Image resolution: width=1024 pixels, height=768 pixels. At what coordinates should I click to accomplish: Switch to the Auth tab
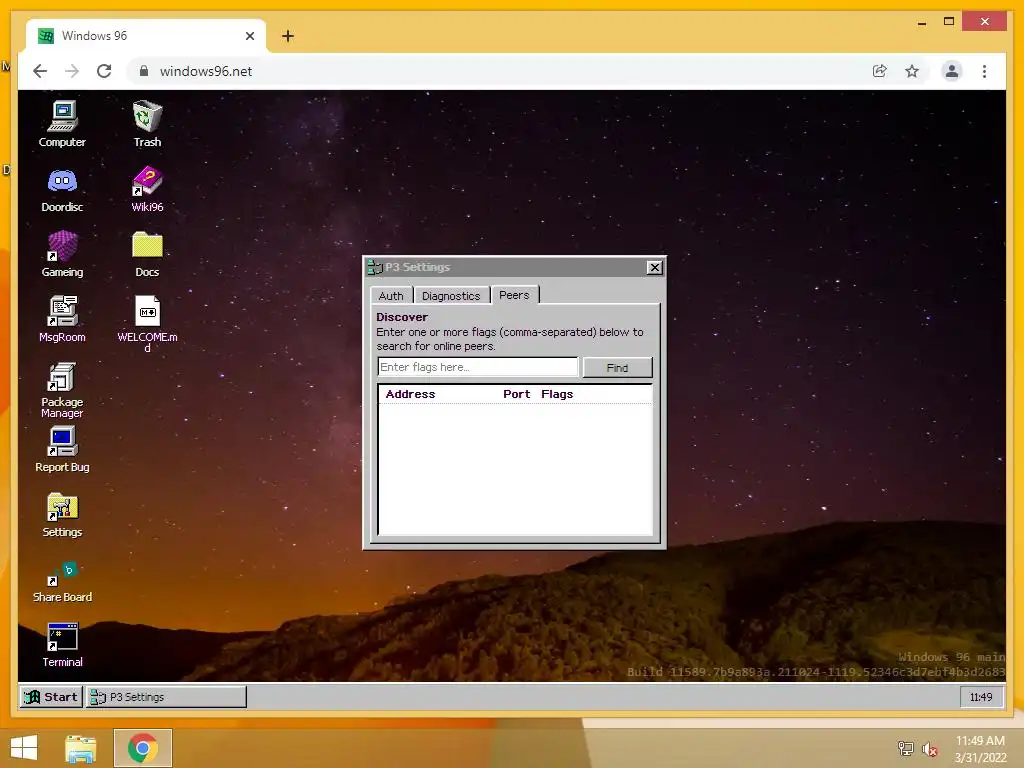click(x=391, y=296)
